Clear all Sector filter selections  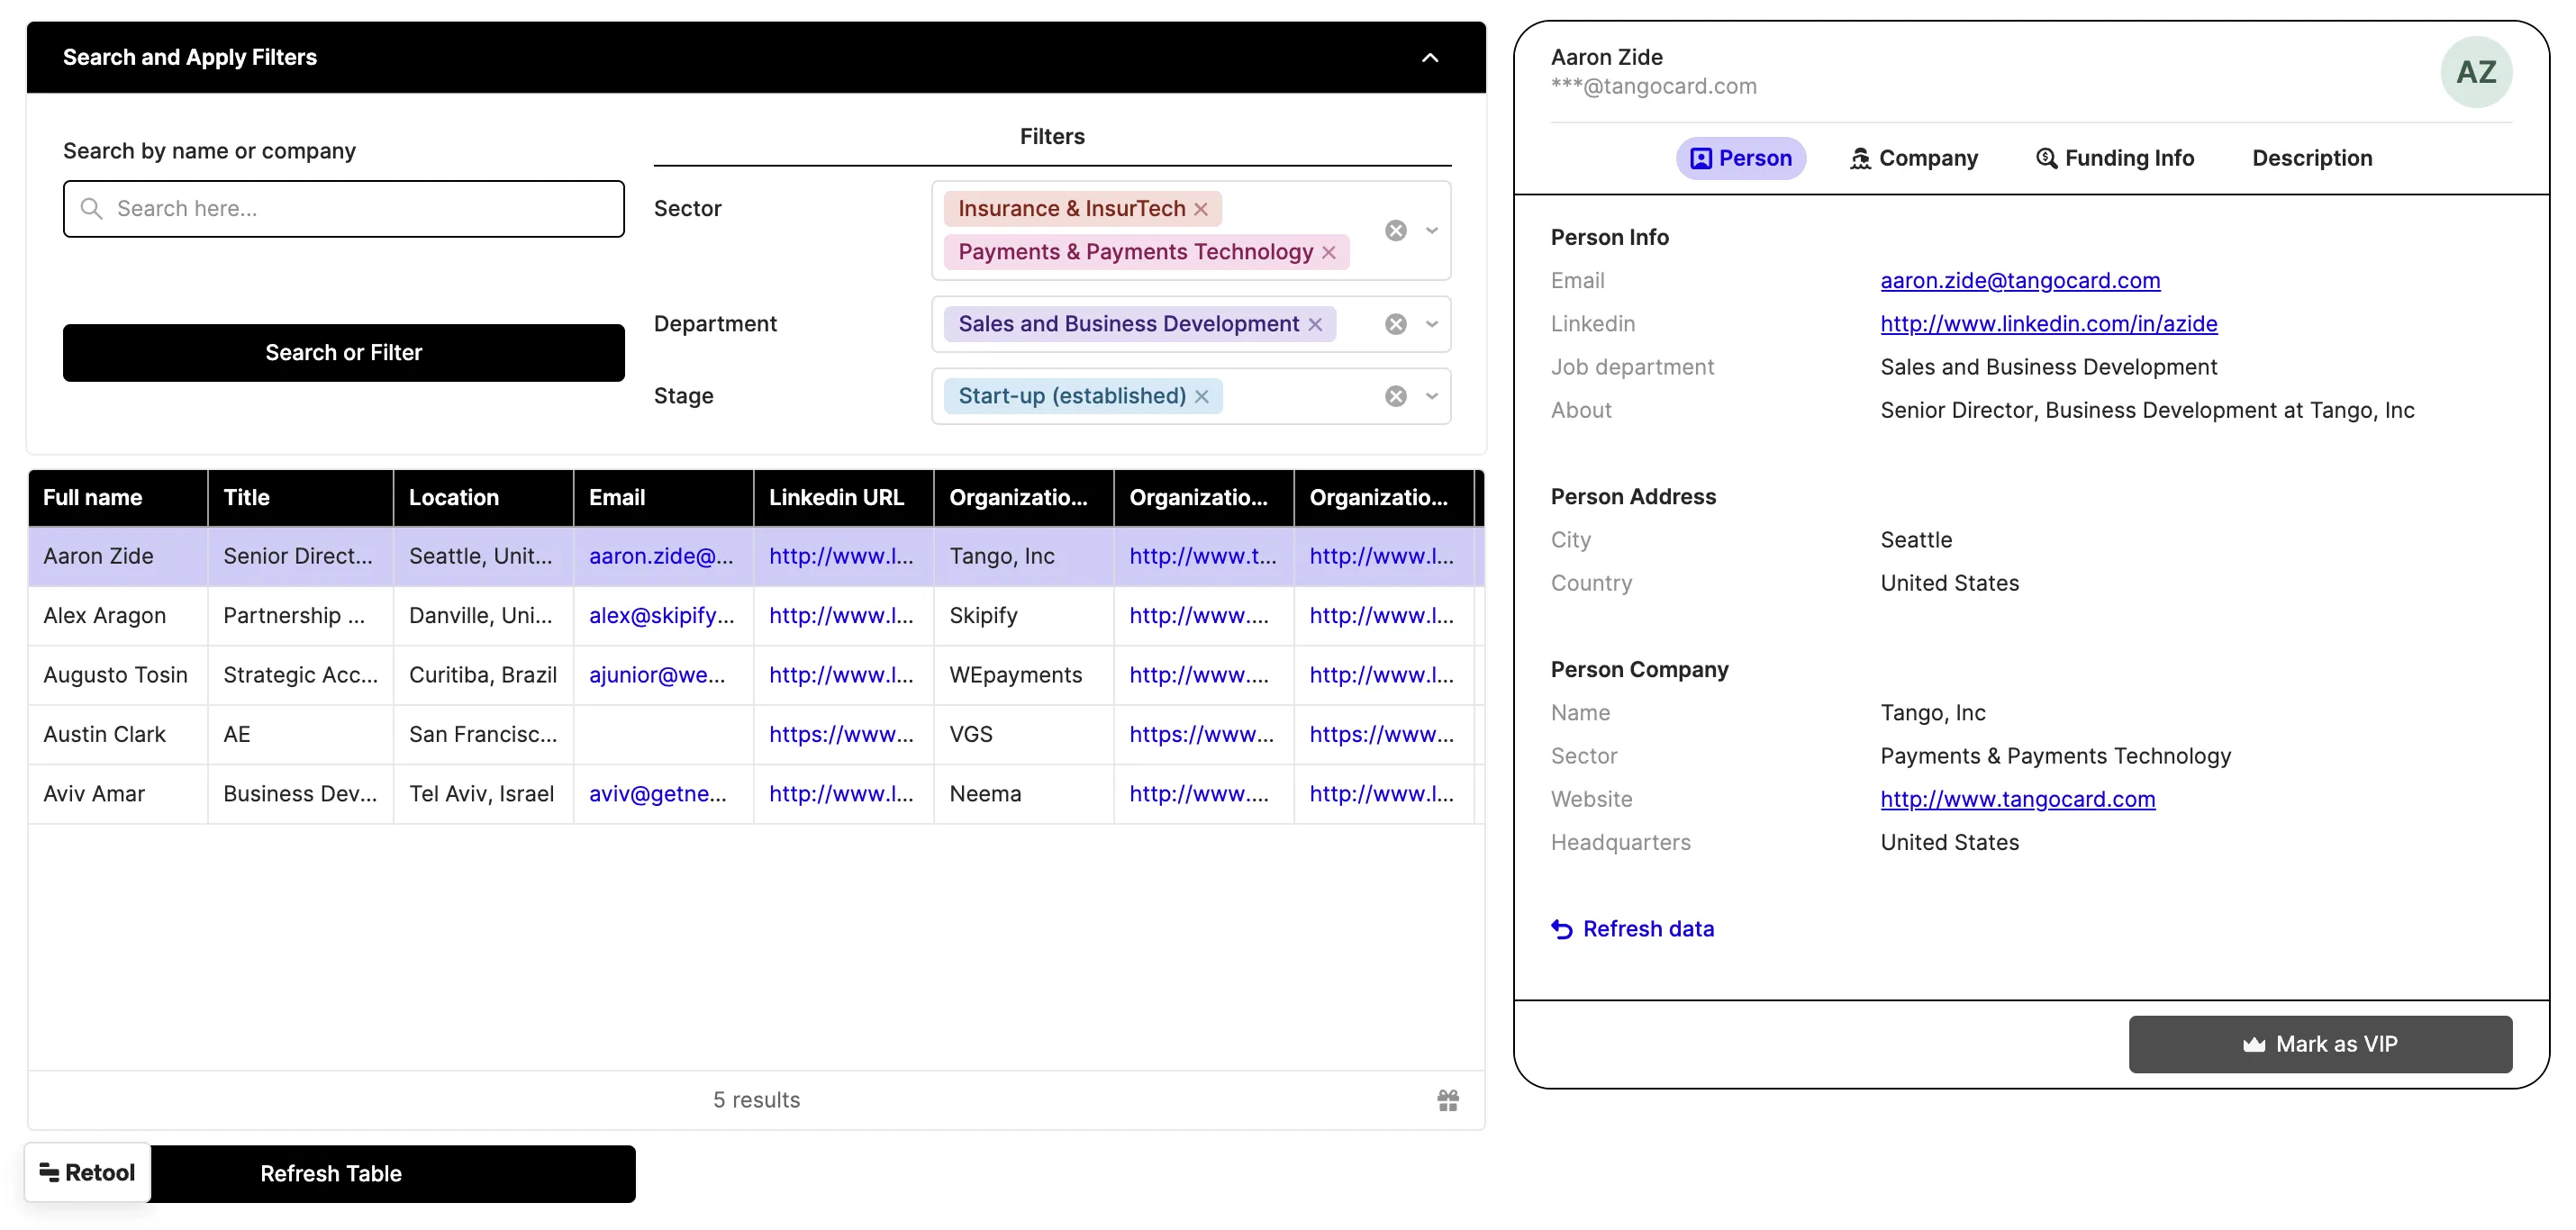[x=1395, y=231]
